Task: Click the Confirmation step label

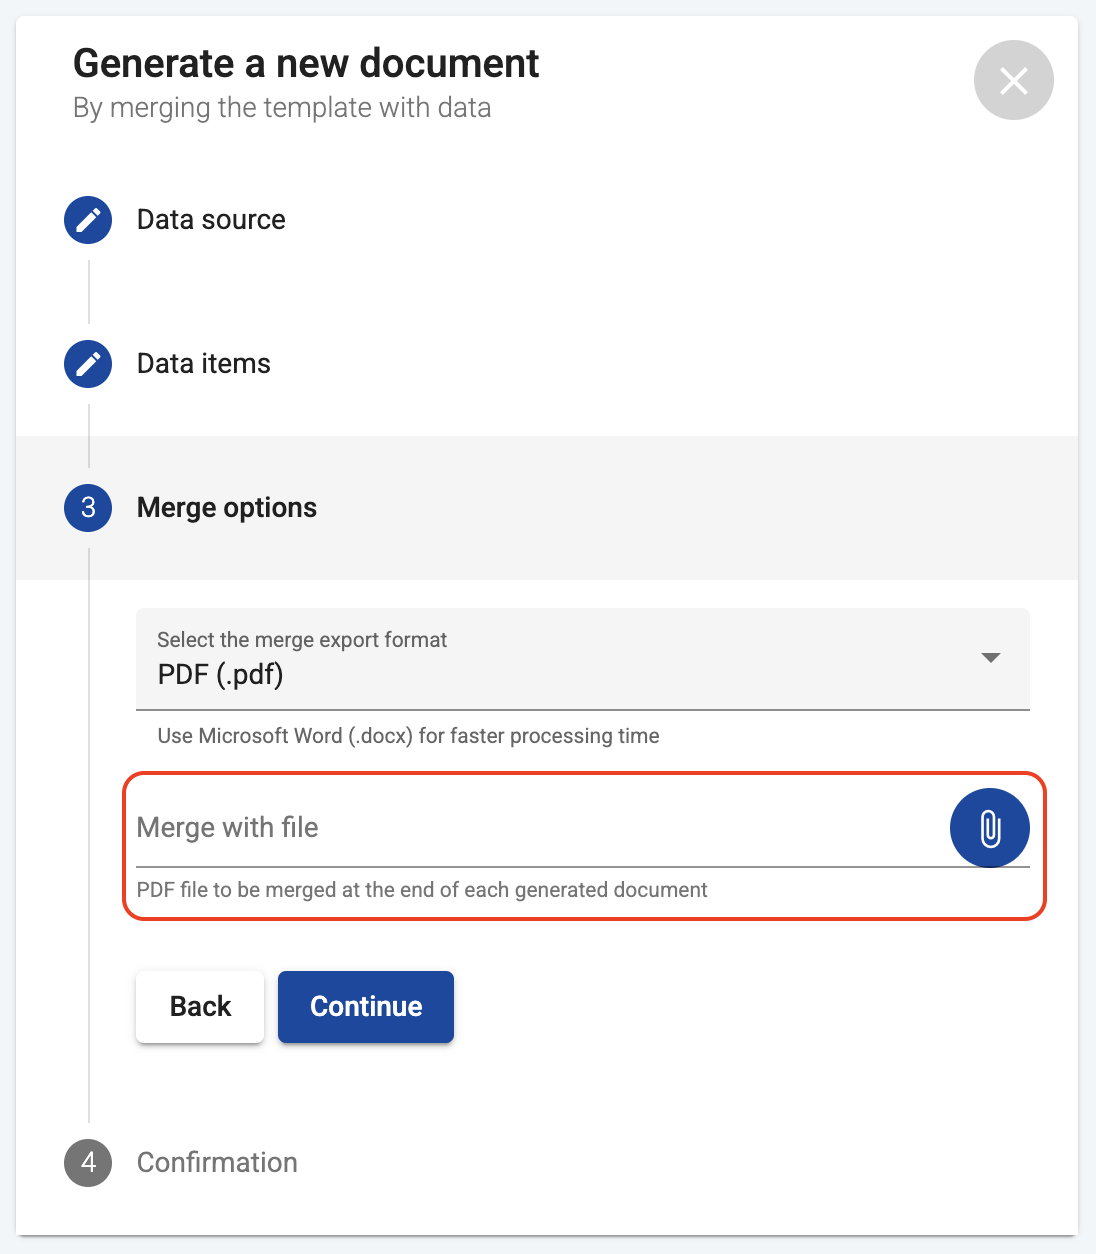Action: (x=216, y=1163)
